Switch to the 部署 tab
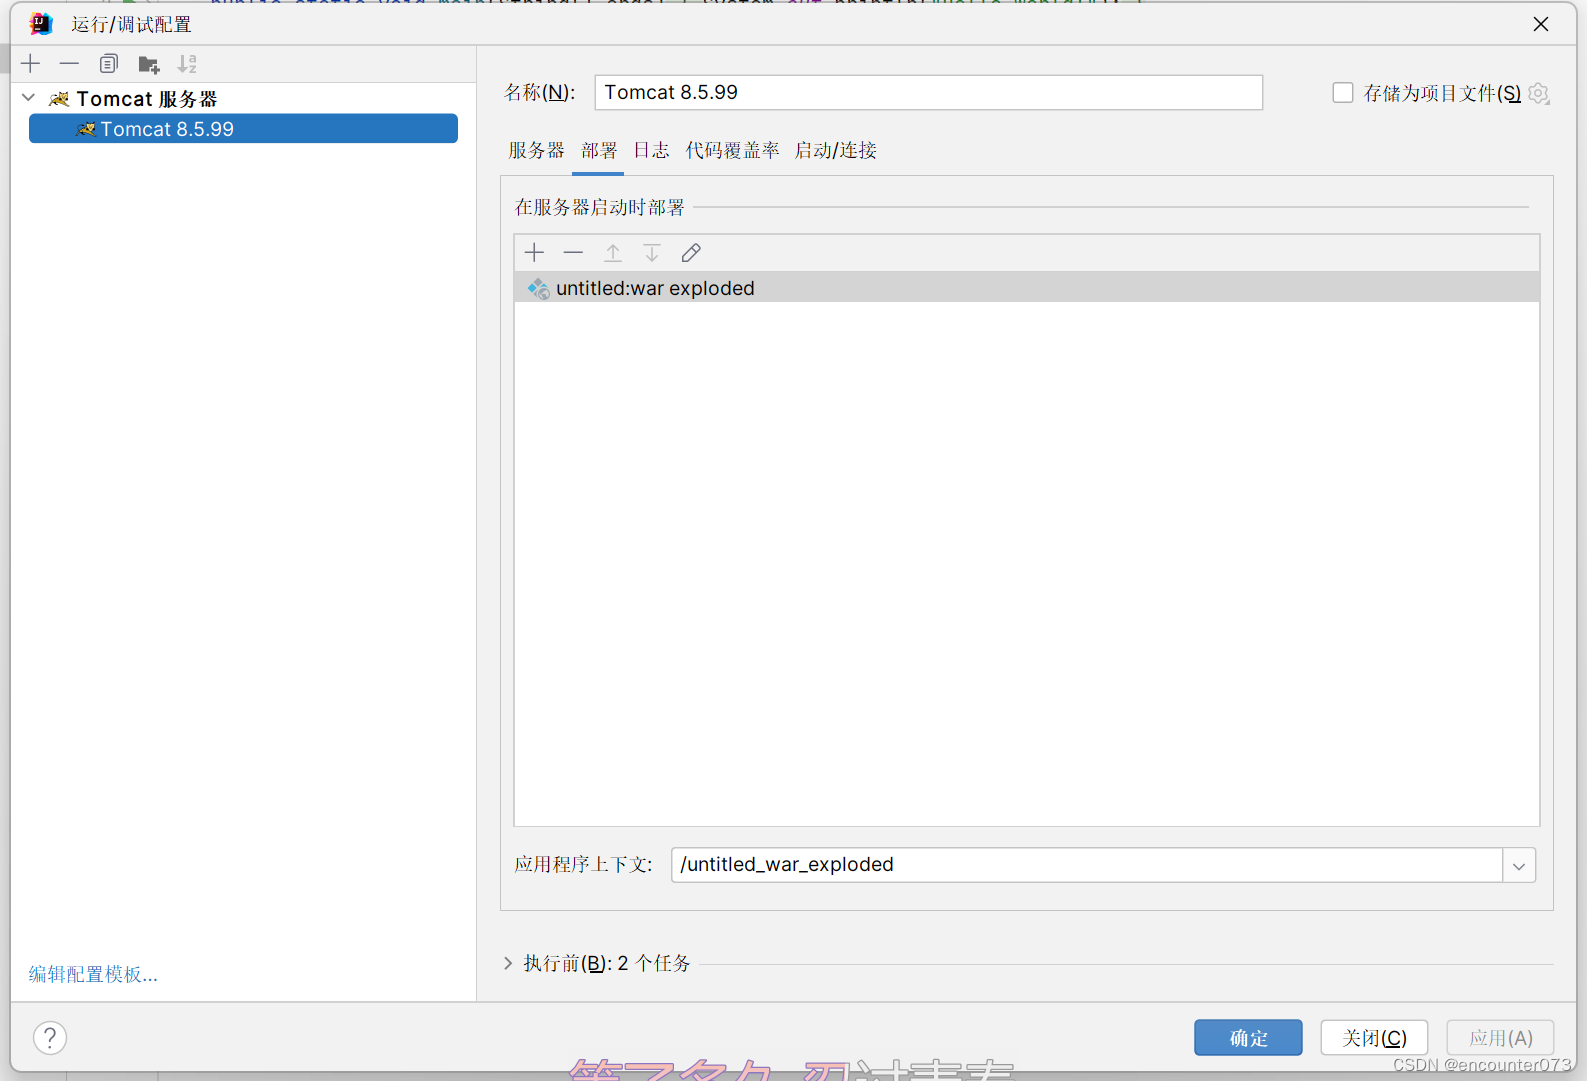The height and width of the screenshot is (1081, 1587). pos(599,150)
